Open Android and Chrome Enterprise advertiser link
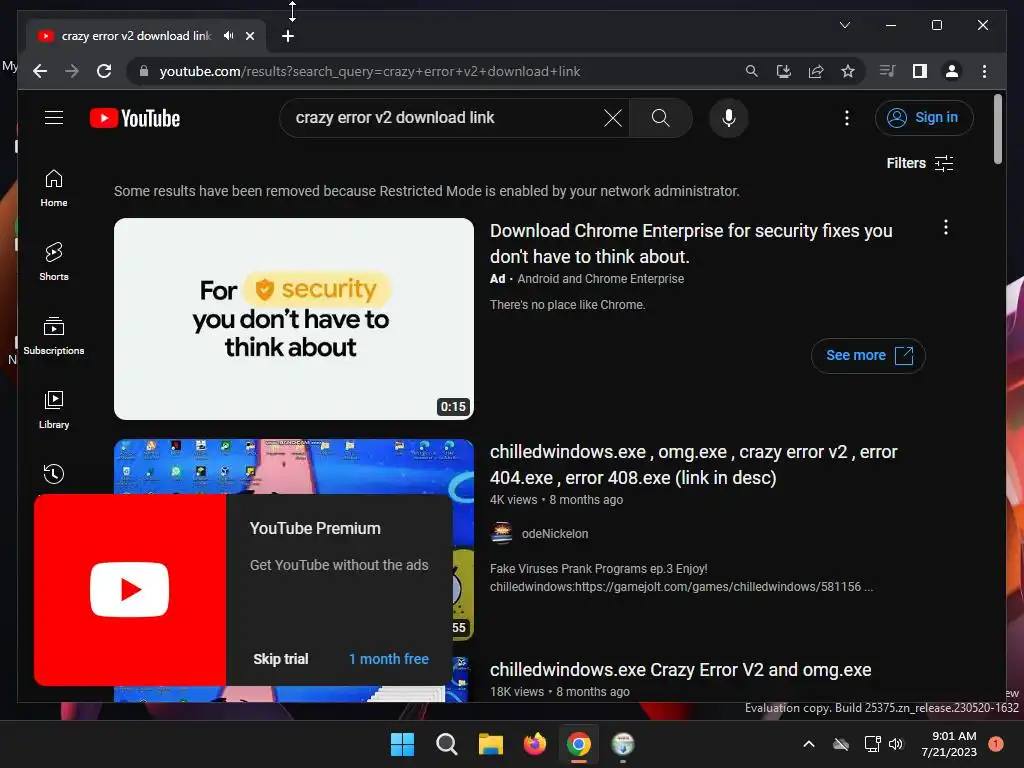Screen dimensions: 1024x768 600,279
